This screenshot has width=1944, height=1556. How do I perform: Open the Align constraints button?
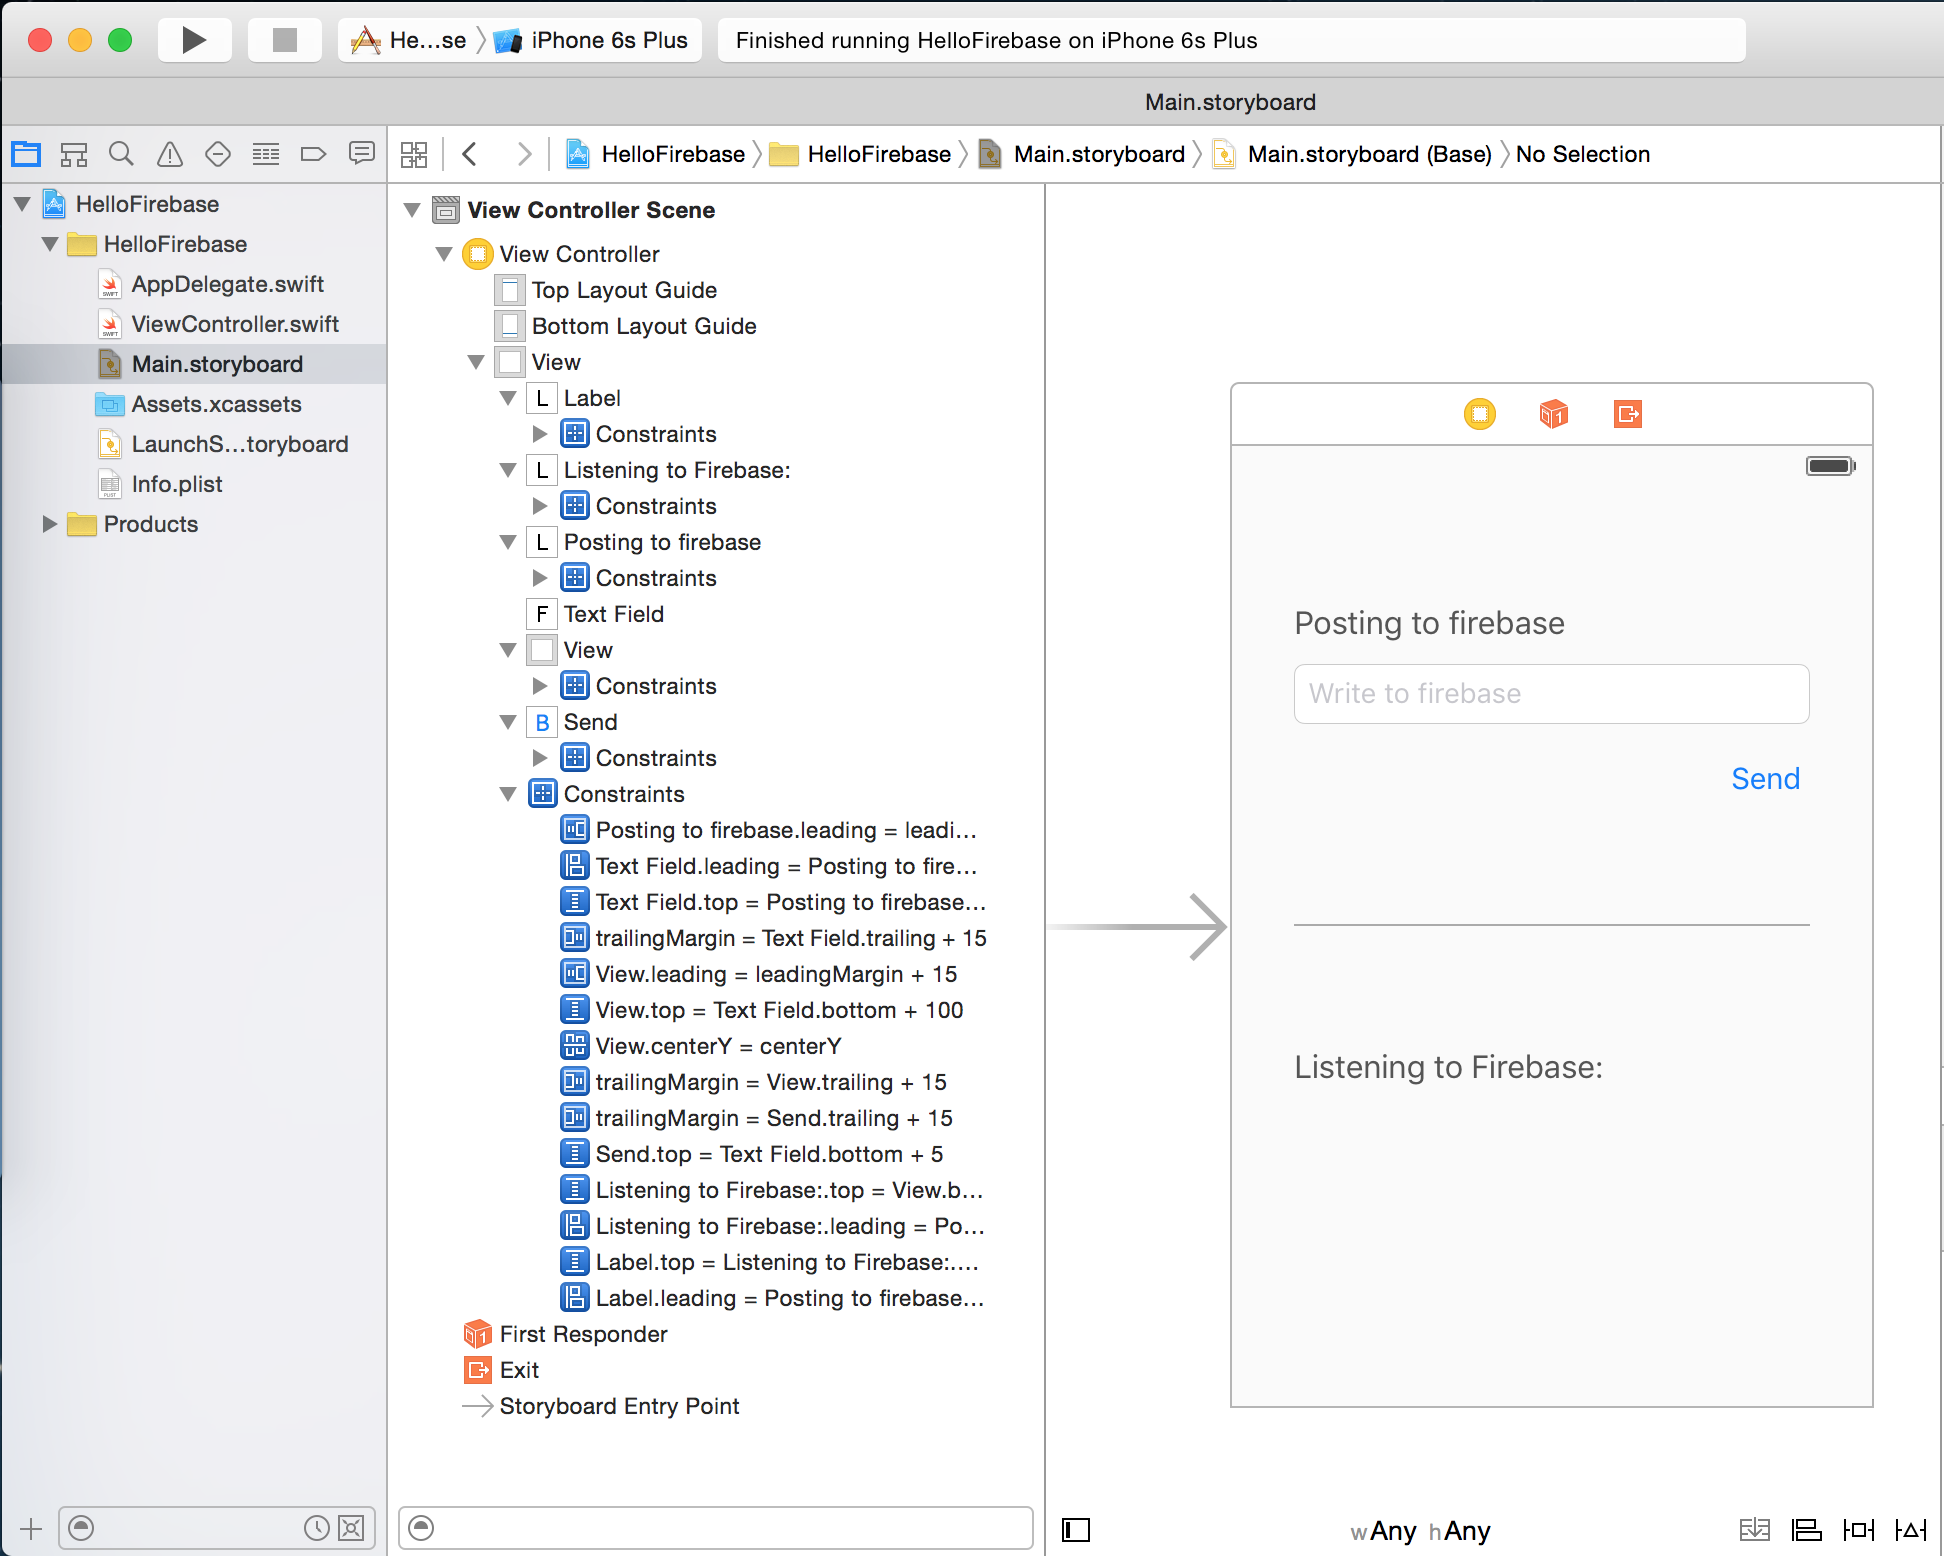point(1807,1530)
